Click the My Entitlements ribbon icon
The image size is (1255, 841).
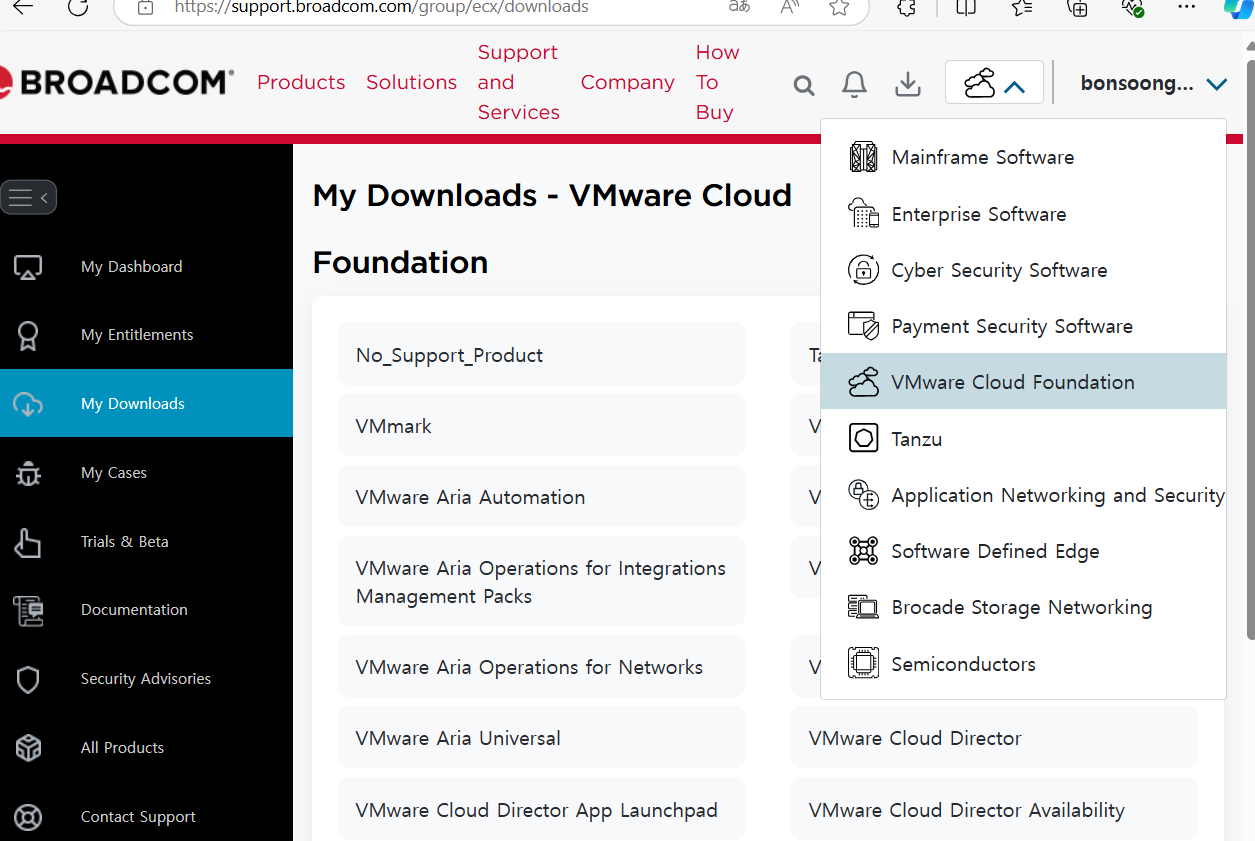tap(28, 336)
